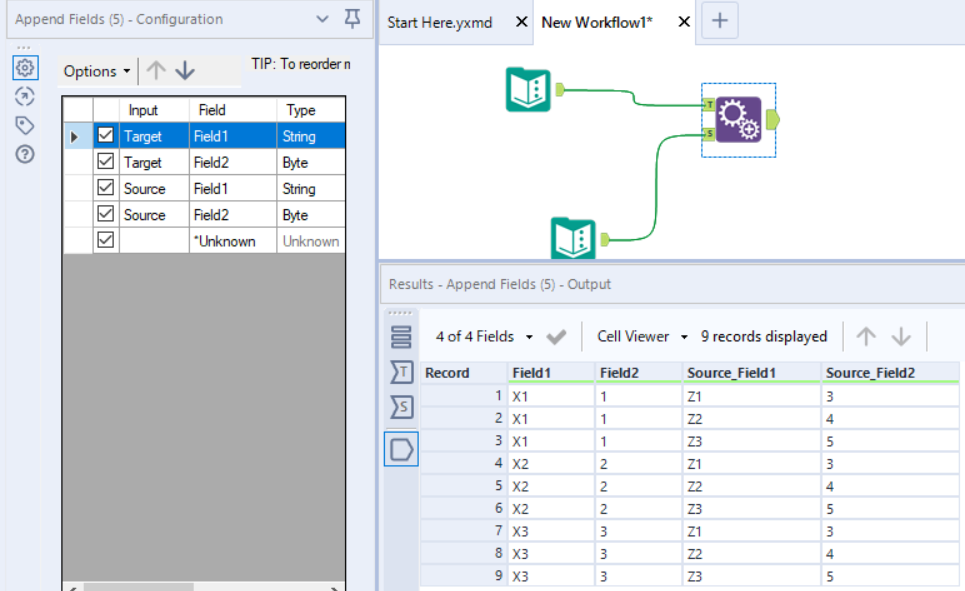The width and height of the screenshot is (965, 591).
Task: Pin the Configuration panel
Action: 351,19
